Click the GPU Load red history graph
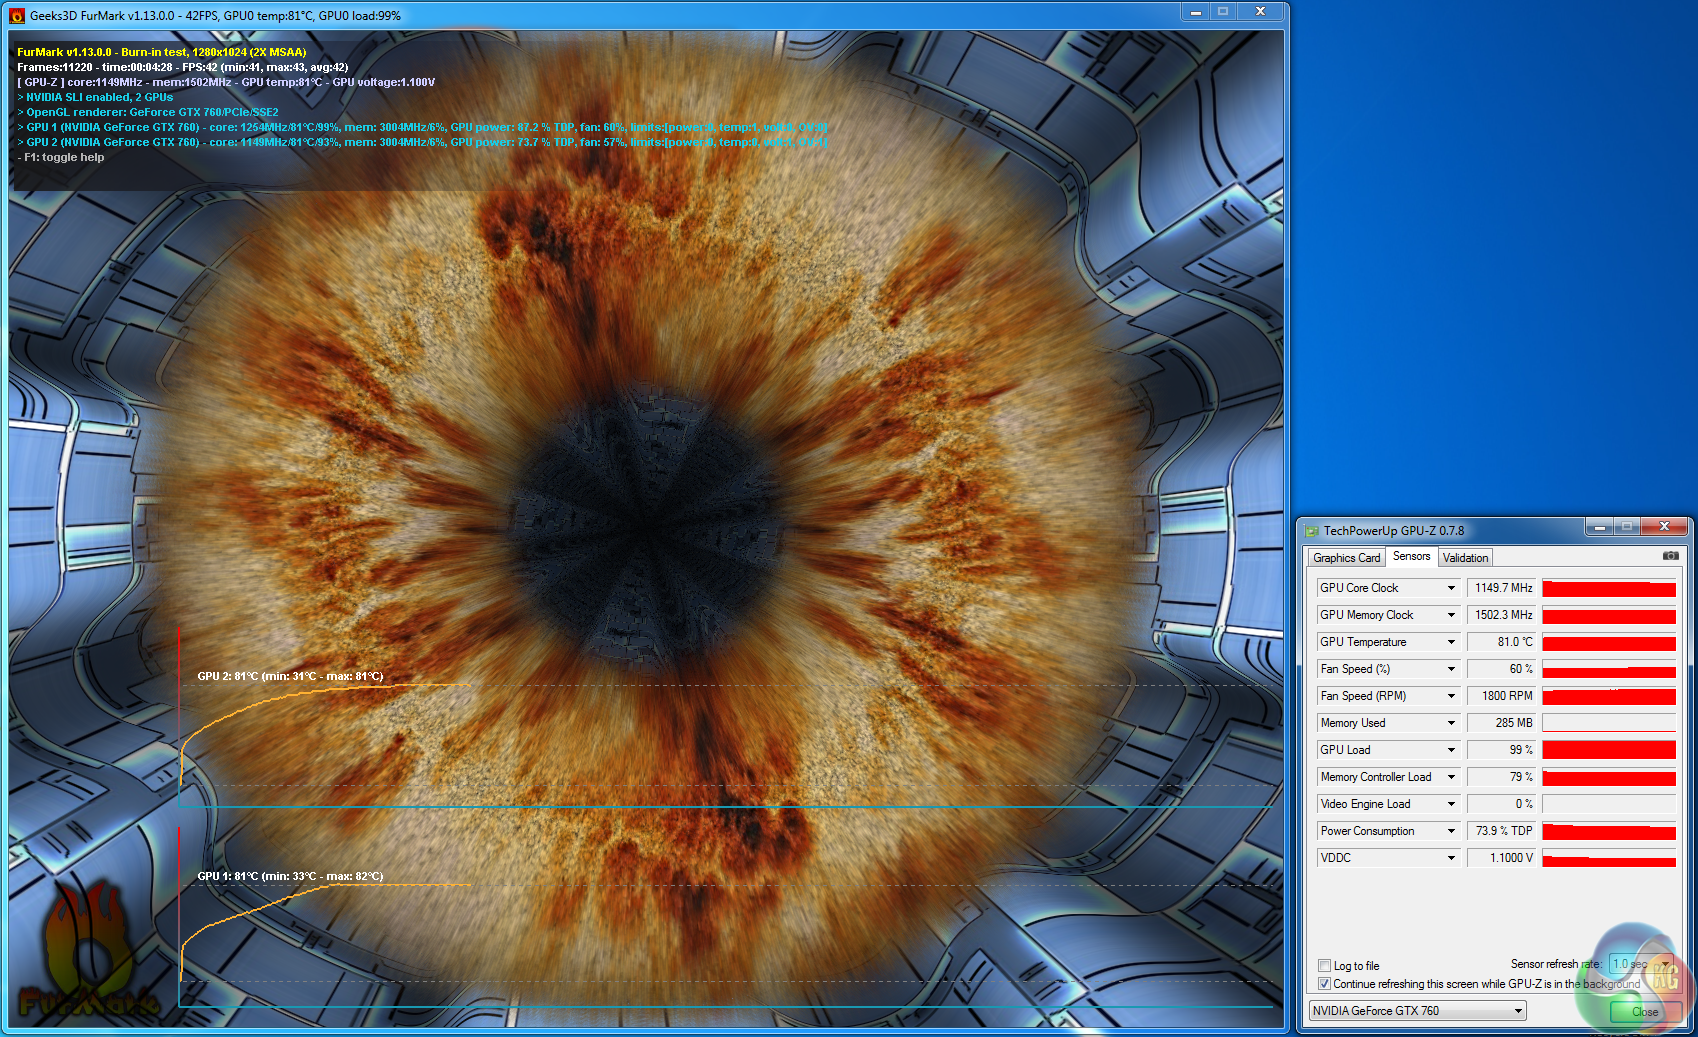Viewport: 1698px width, 1037px height. click(x=1608, y=750)
